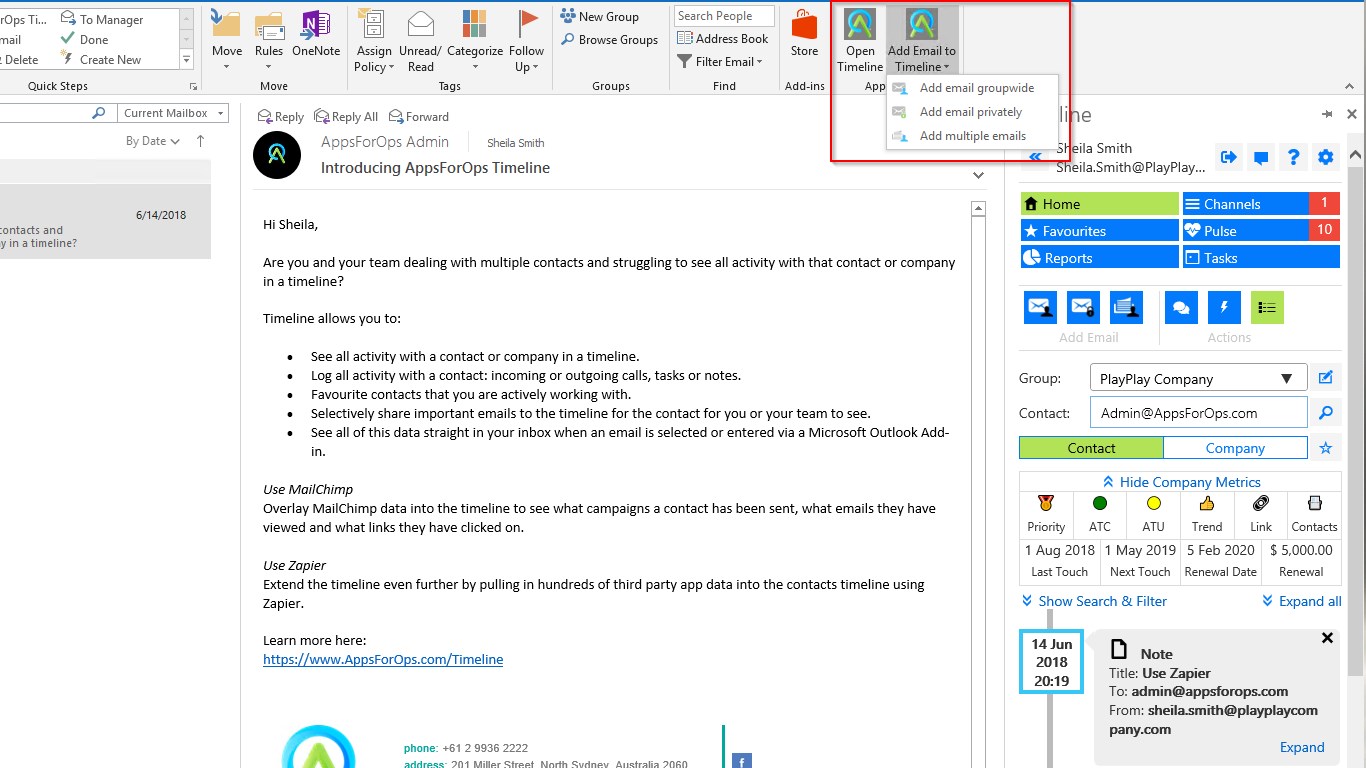The height and width of the screenshot is (768, 1366).
Task: Click the green list action icon
Action: pyautogui.click(x=1267, y=308)
